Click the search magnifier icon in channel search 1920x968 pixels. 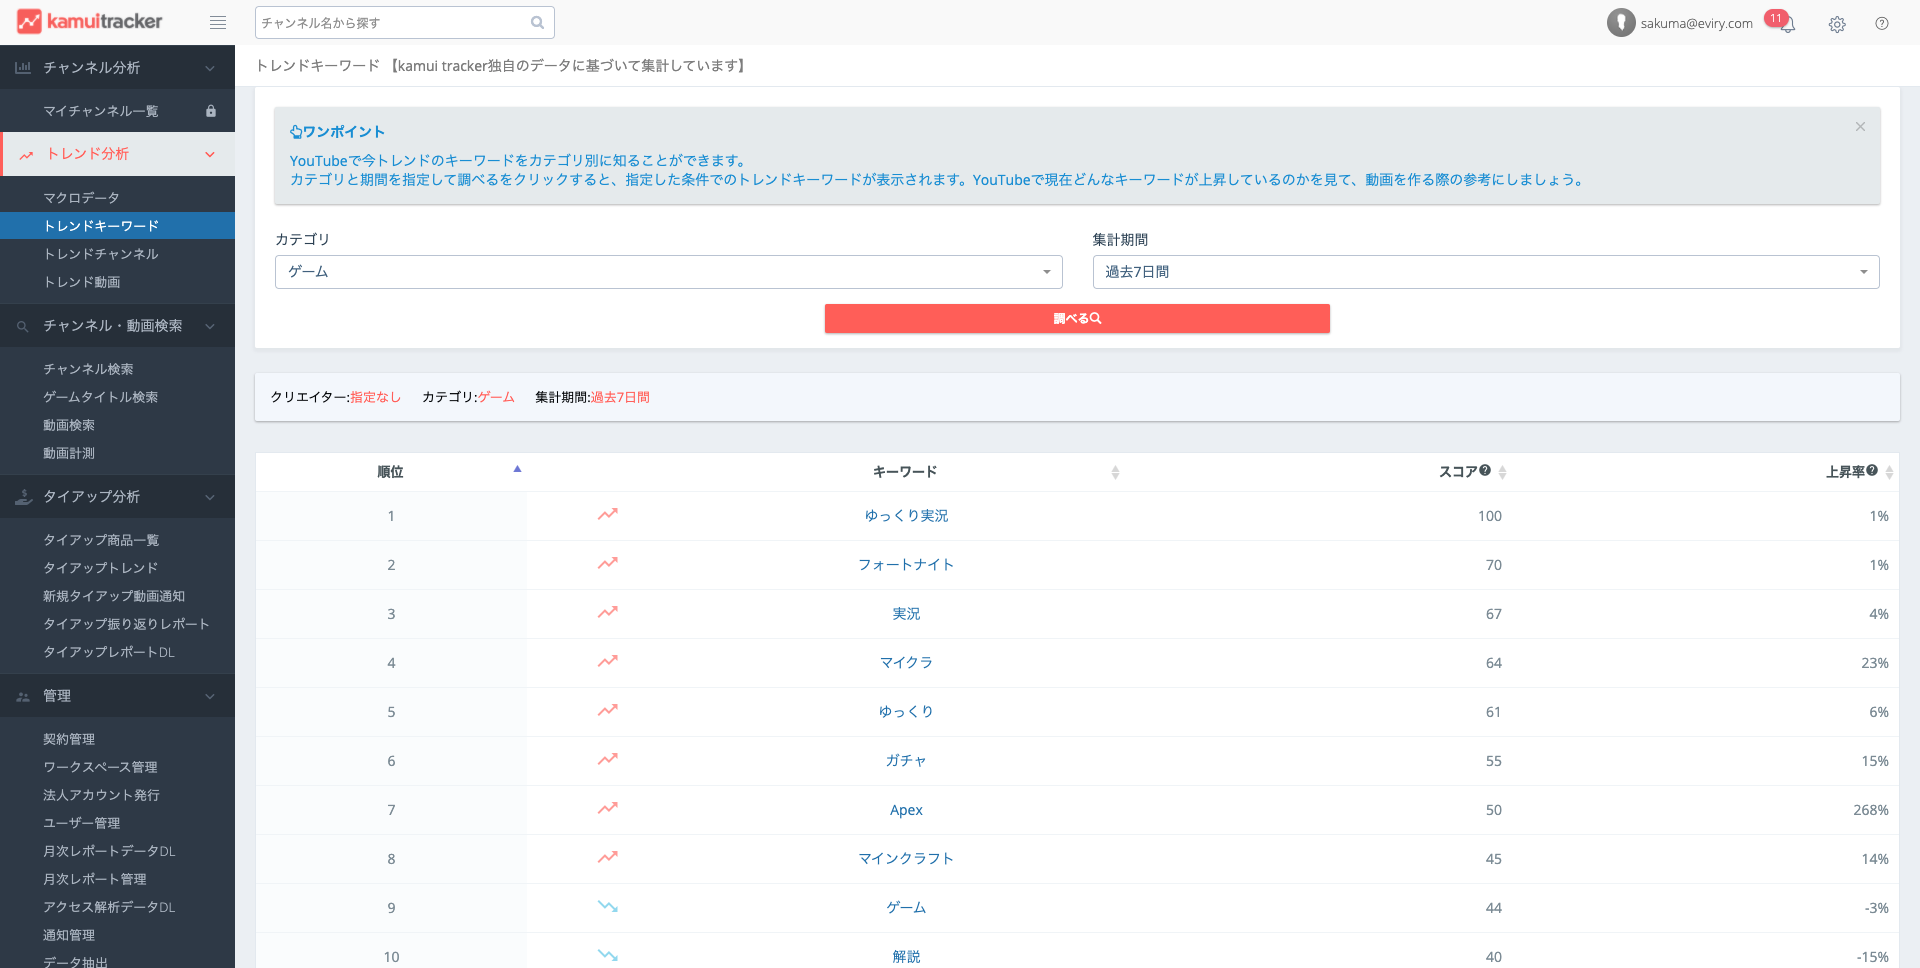[x=537, y=23]
